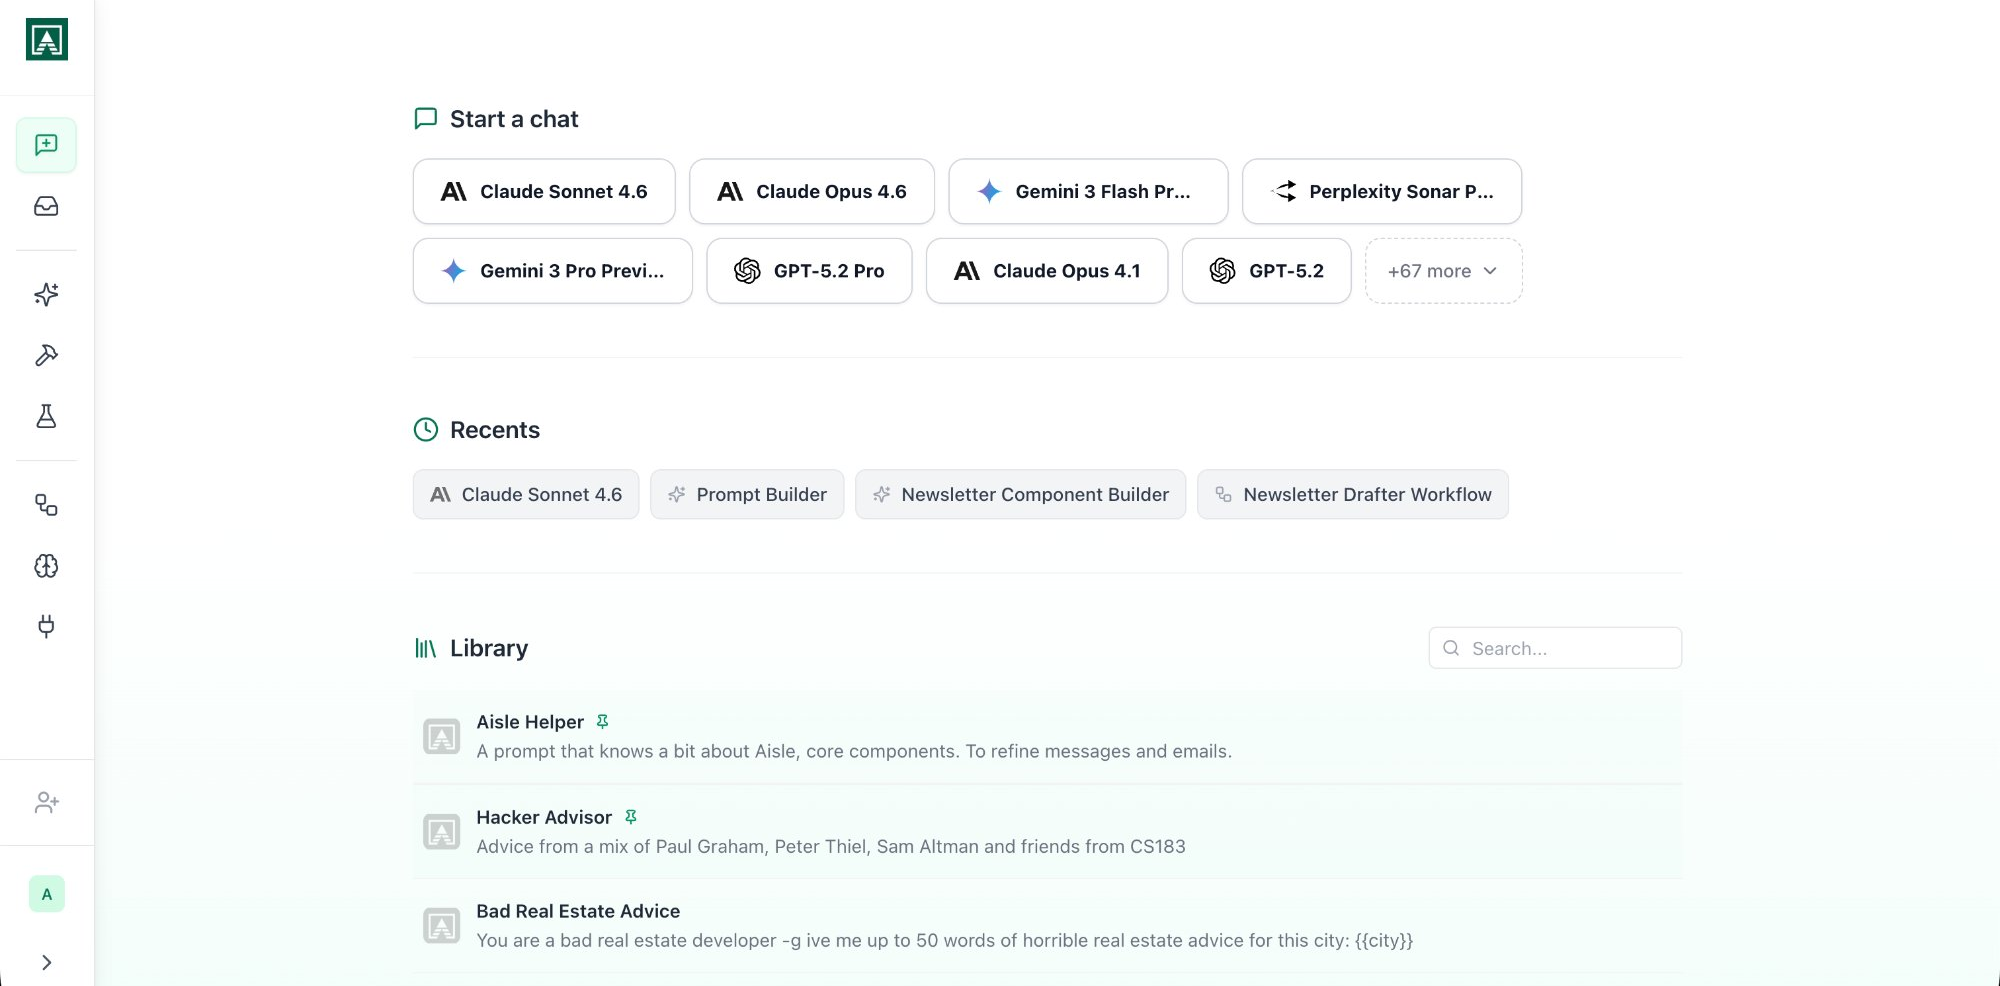Click the Aisle Helper thumbnail icon
Image resolution: width=2000 pixels, height=986 pixels.
point(441,737)
